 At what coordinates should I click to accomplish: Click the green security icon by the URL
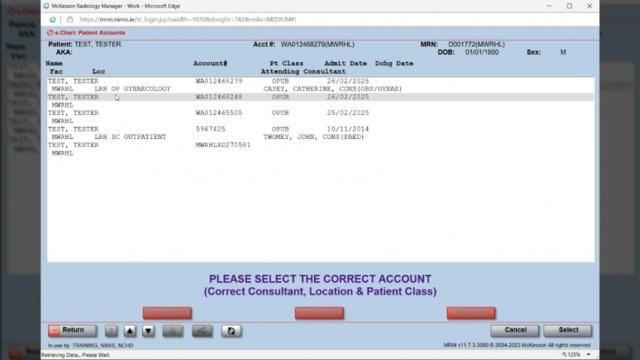(x=53, y=20)
